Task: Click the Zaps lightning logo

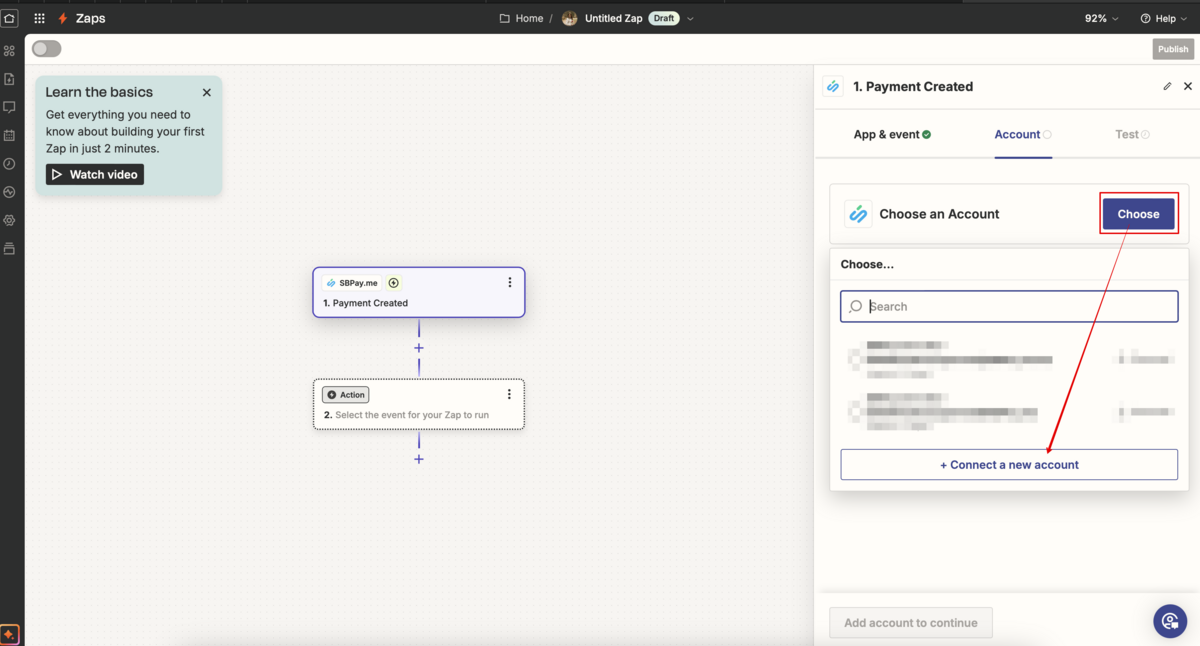Action: [64, 18]
